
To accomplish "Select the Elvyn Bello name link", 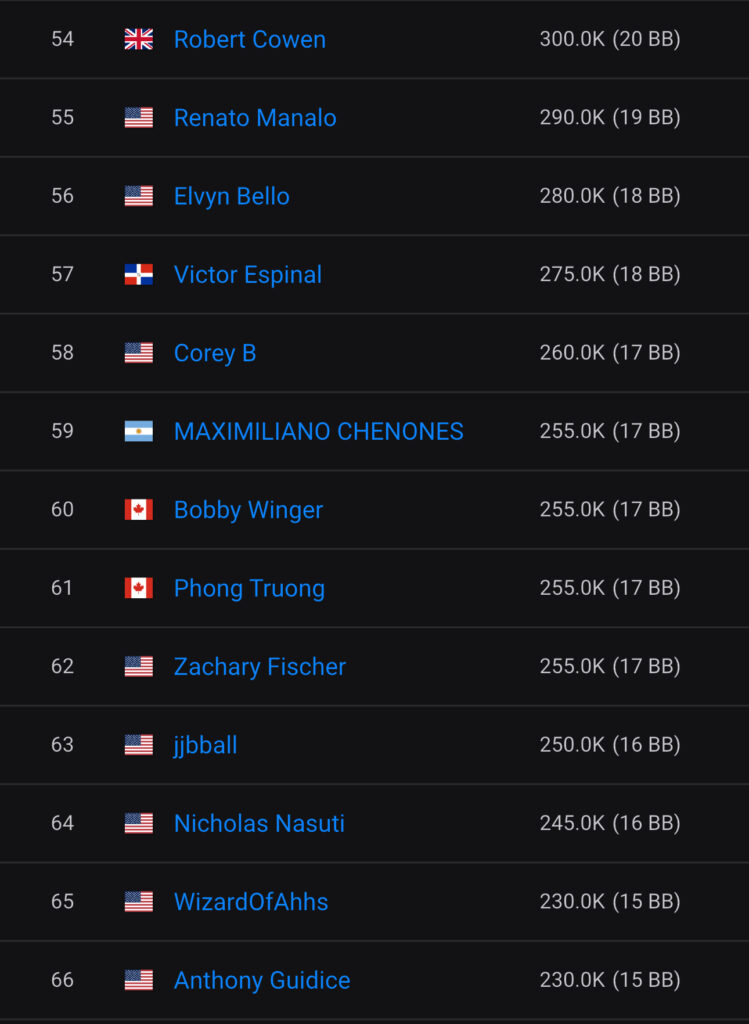I will [231, 196].
